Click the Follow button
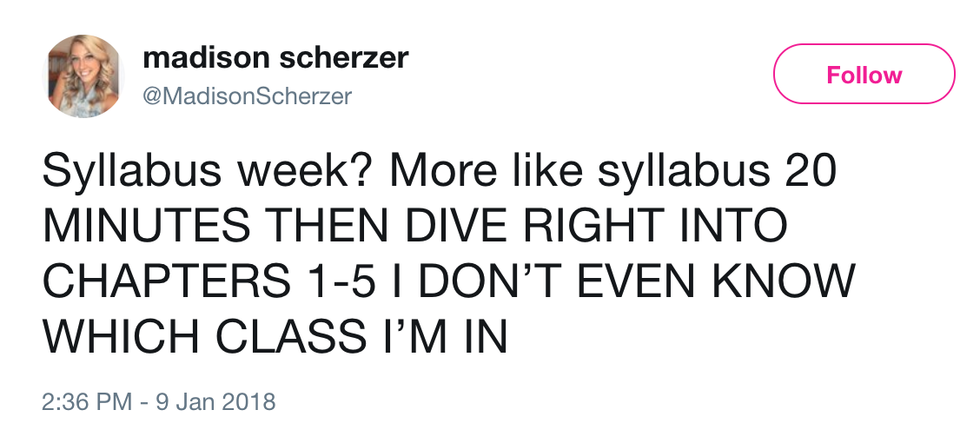Image resolution: width=980 pixels, height=436 pixels. click(864, 75)
